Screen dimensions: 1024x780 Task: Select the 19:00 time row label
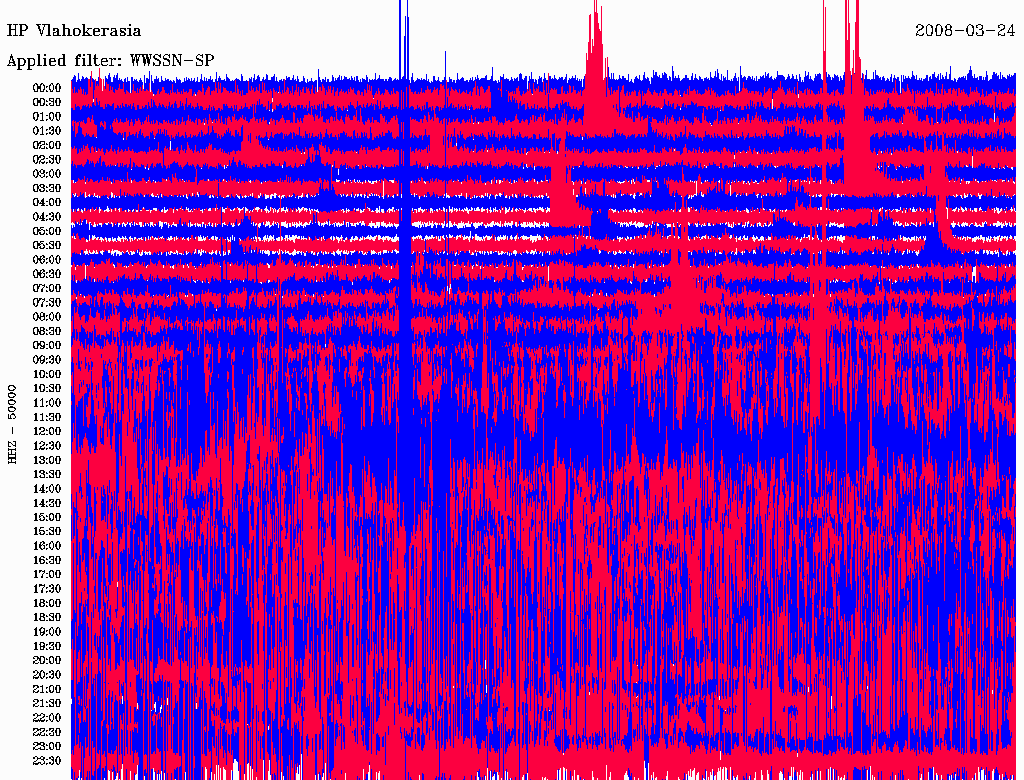47,632
